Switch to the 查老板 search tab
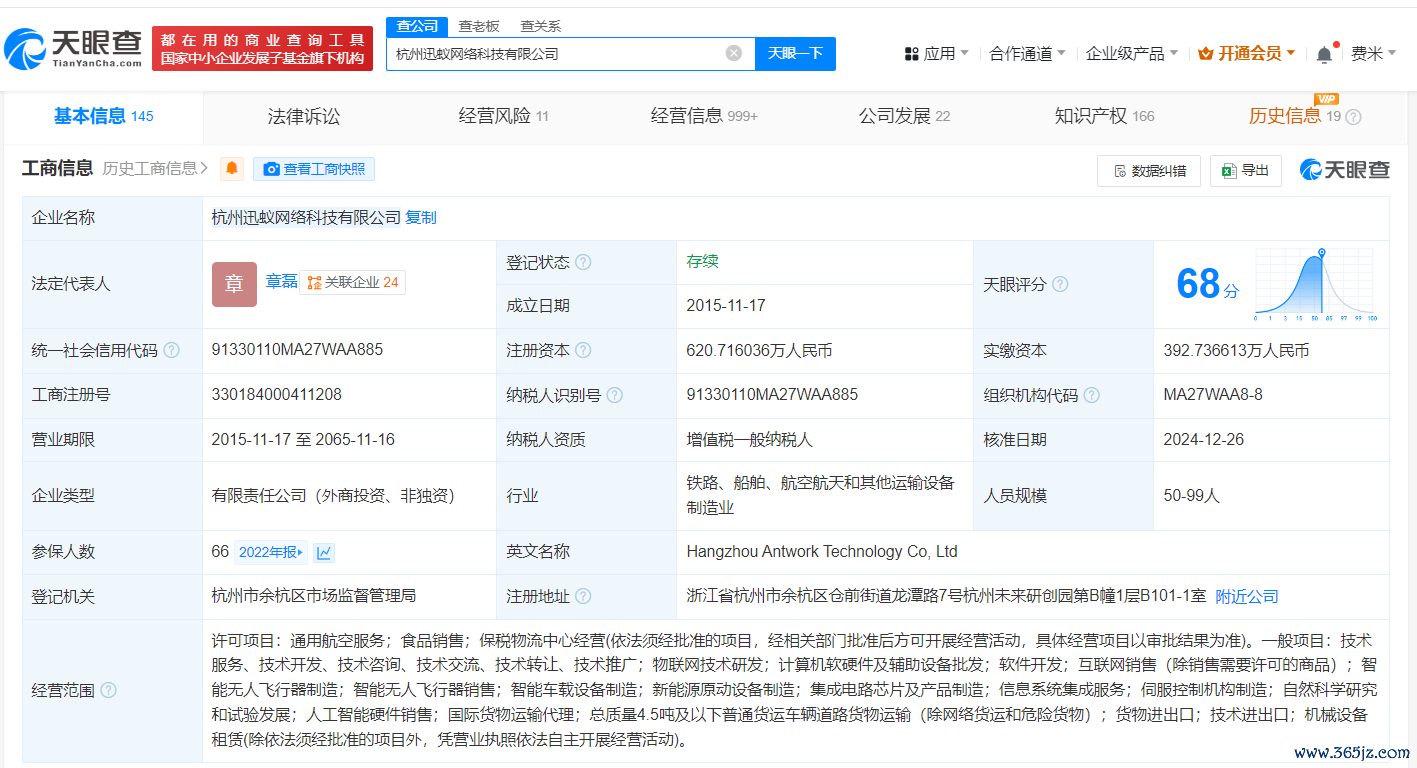This screenshot has height=768, width=1417. (479, 26)
